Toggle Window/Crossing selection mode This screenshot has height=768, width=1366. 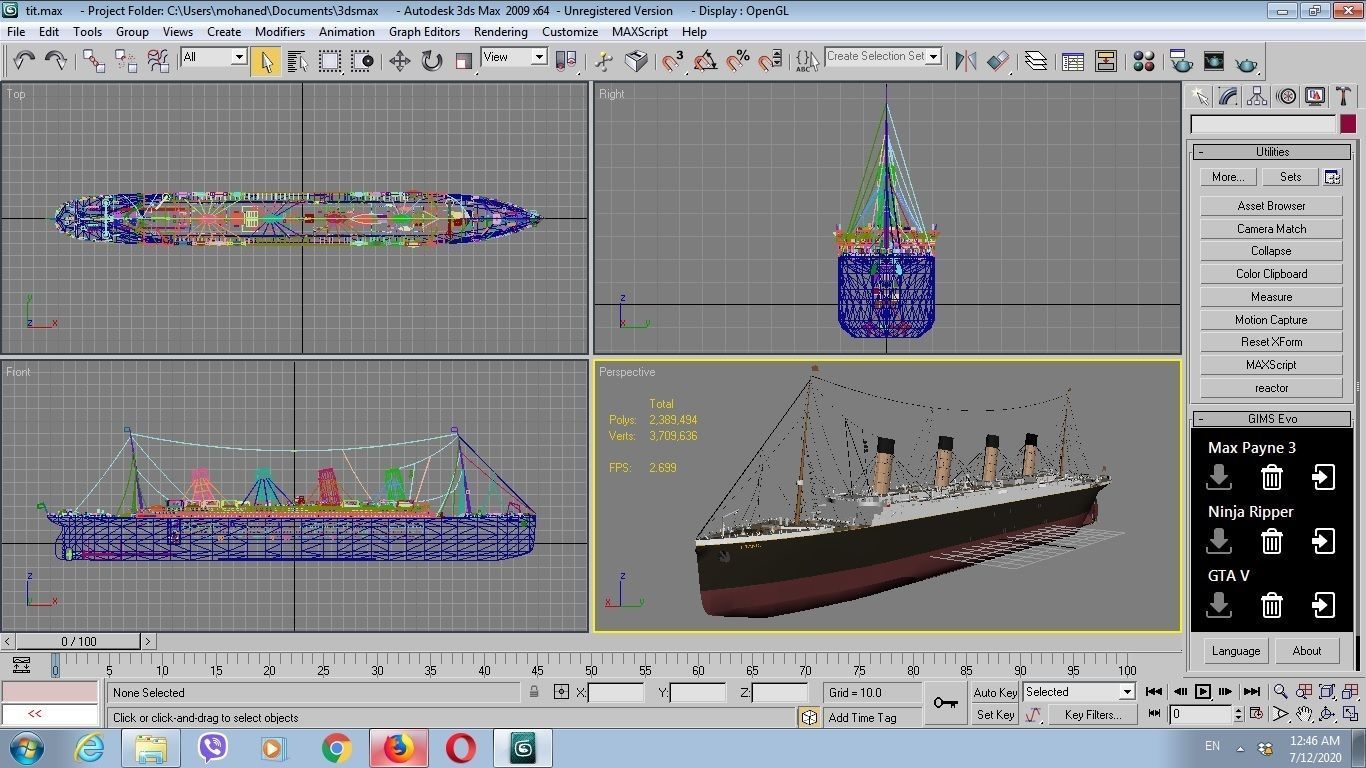[x=362, y=61]
